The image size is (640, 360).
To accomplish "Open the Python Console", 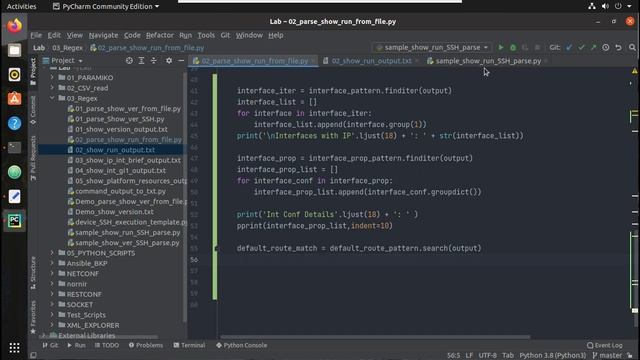I will pyautogui.click(x=241, y=345).
